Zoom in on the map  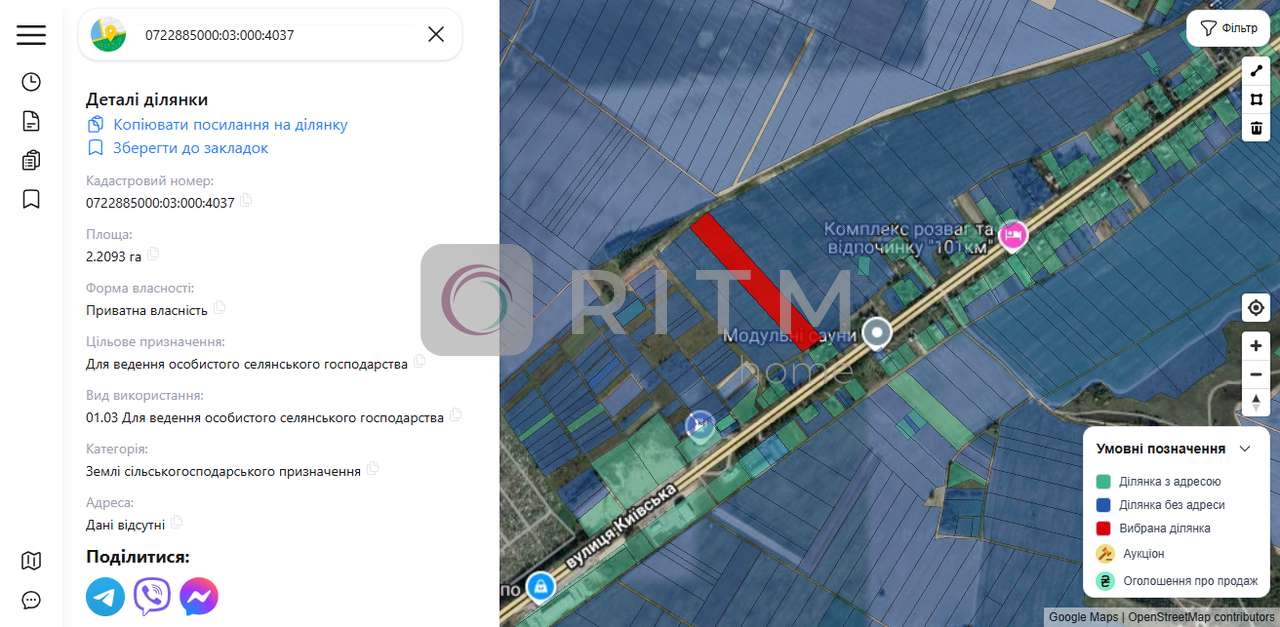[x=1256, y=346]
